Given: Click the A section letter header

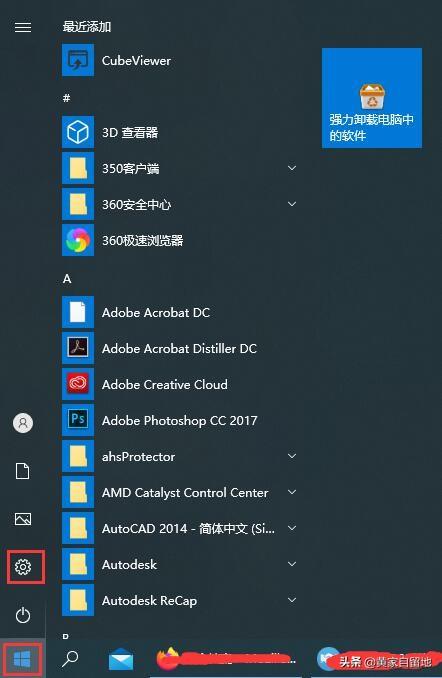Looking at the screenshot, I should 67,279.
